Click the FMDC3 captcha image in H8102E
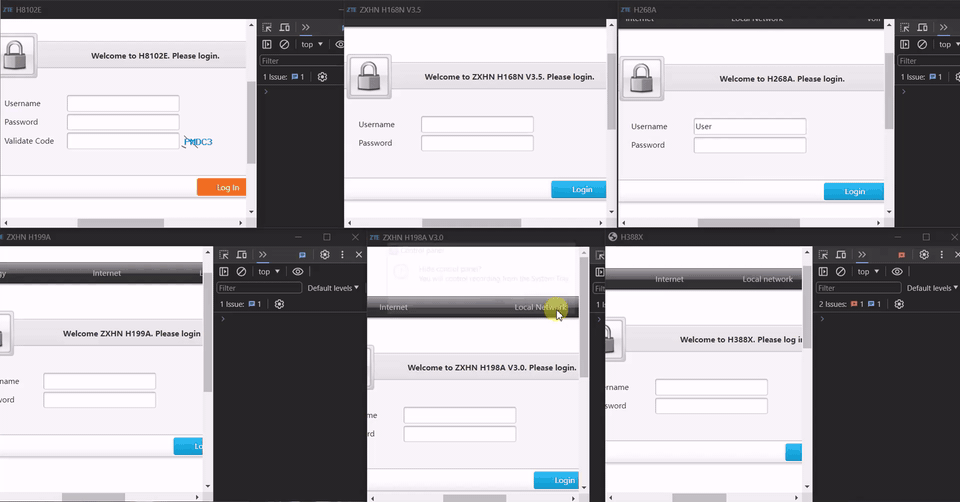This screenshot has width=960, height=502. (197, 142)
